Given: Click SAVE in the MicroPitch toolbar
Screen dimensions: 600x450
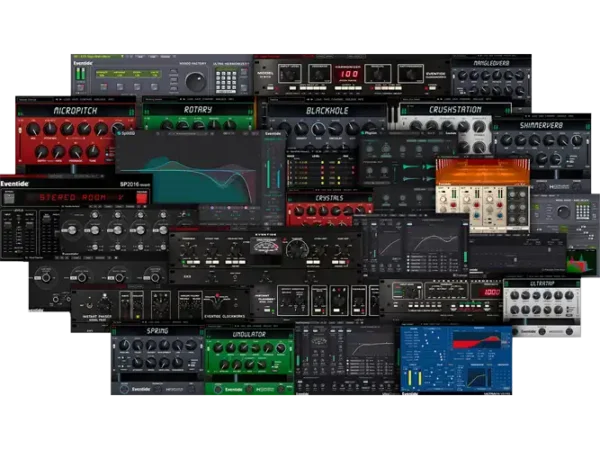Looking at the screenshot, I should click(x=75, y=99).
